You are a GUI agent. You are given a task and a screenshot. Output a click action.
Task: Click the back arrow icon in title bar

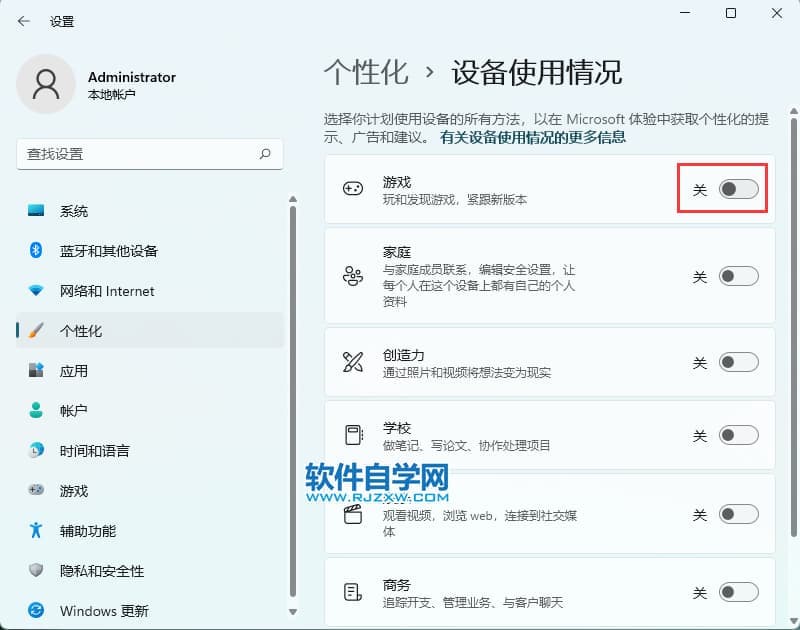pyautogui.click(x=24, y=21)
